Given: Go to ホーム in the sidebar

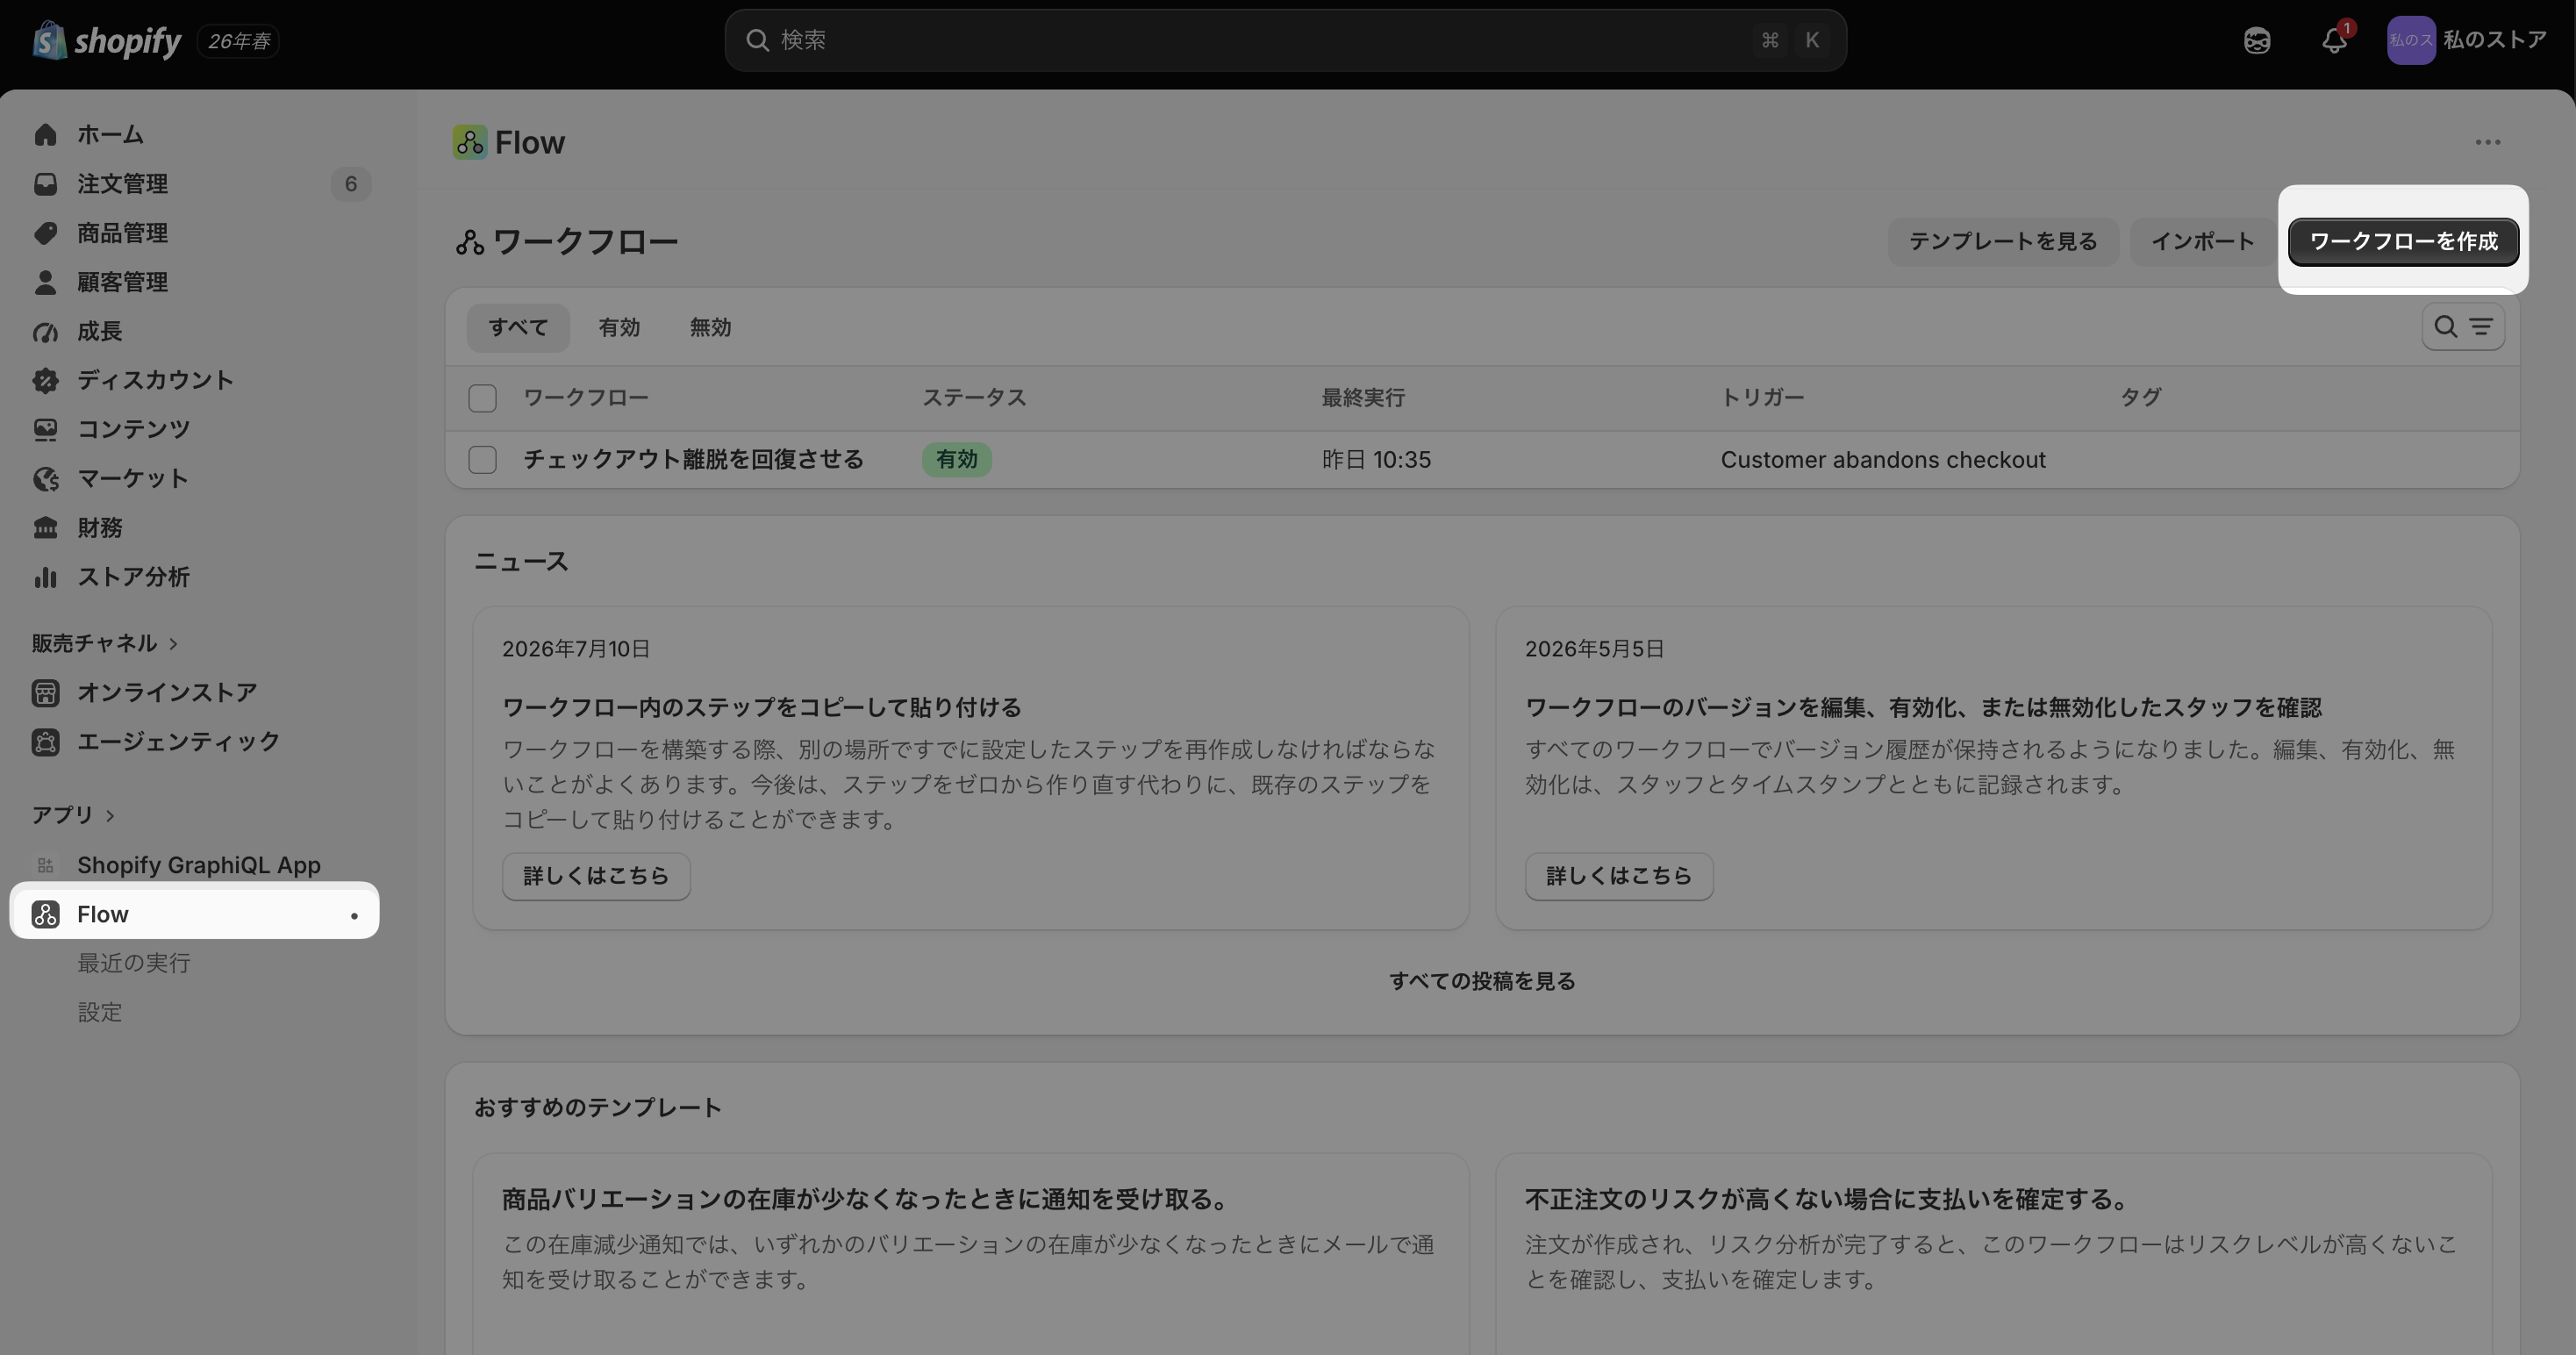Looking at the screenshot, I should point(111,135).
